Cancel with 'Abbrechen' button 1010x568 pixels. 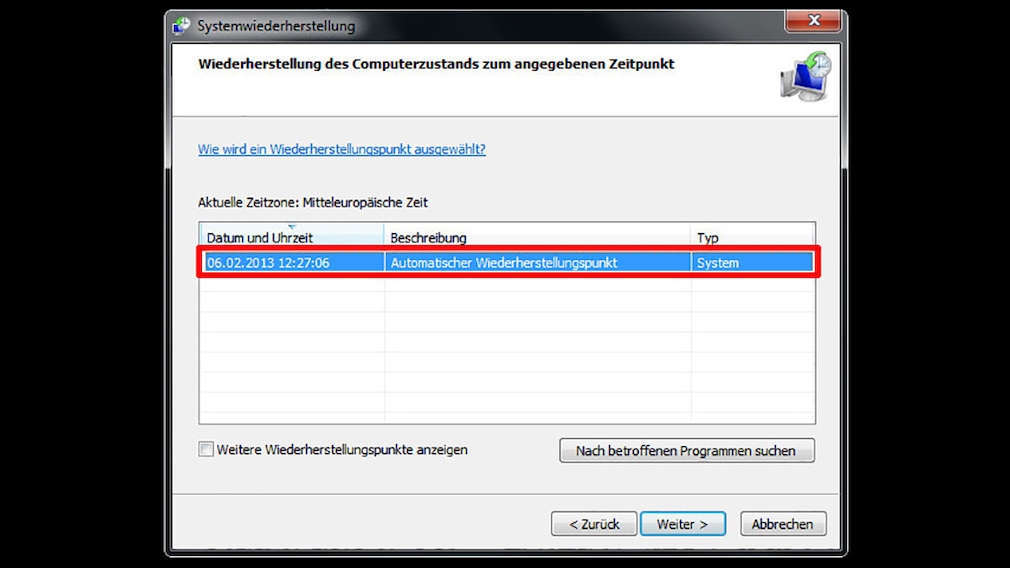coord(783,524)
